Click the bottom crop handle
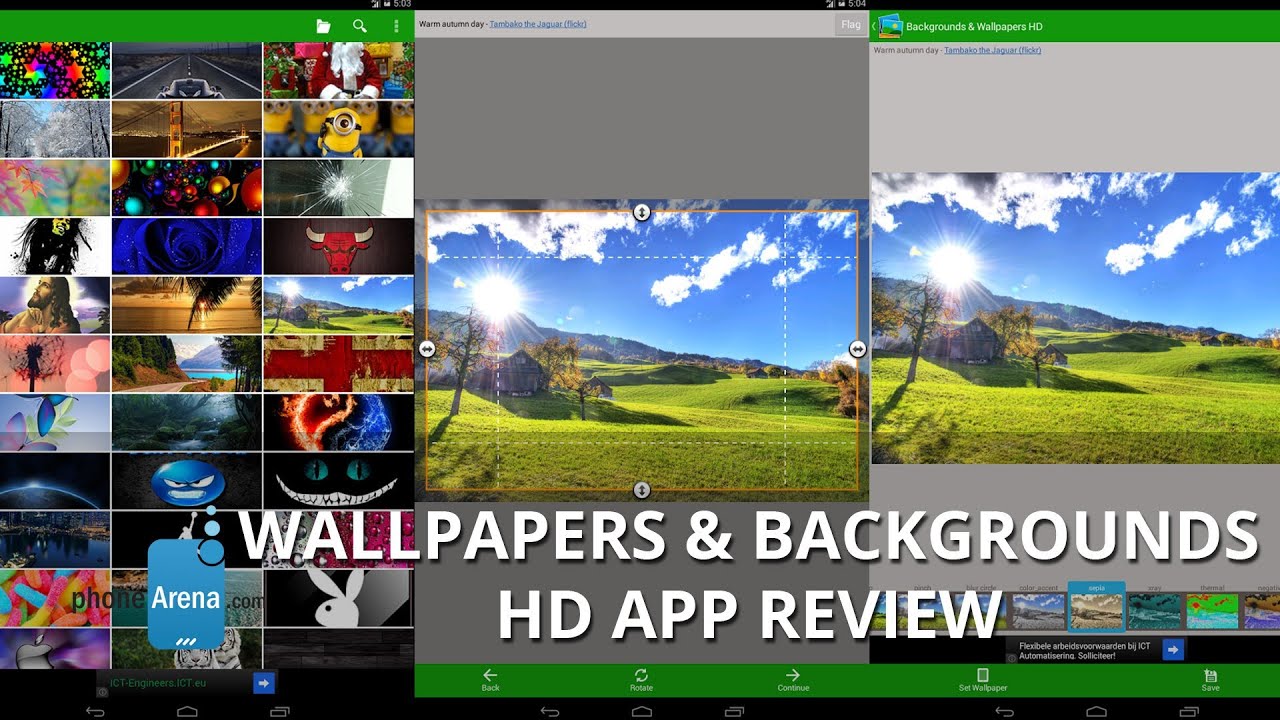 pyautogui.click(x=642, y=490)
